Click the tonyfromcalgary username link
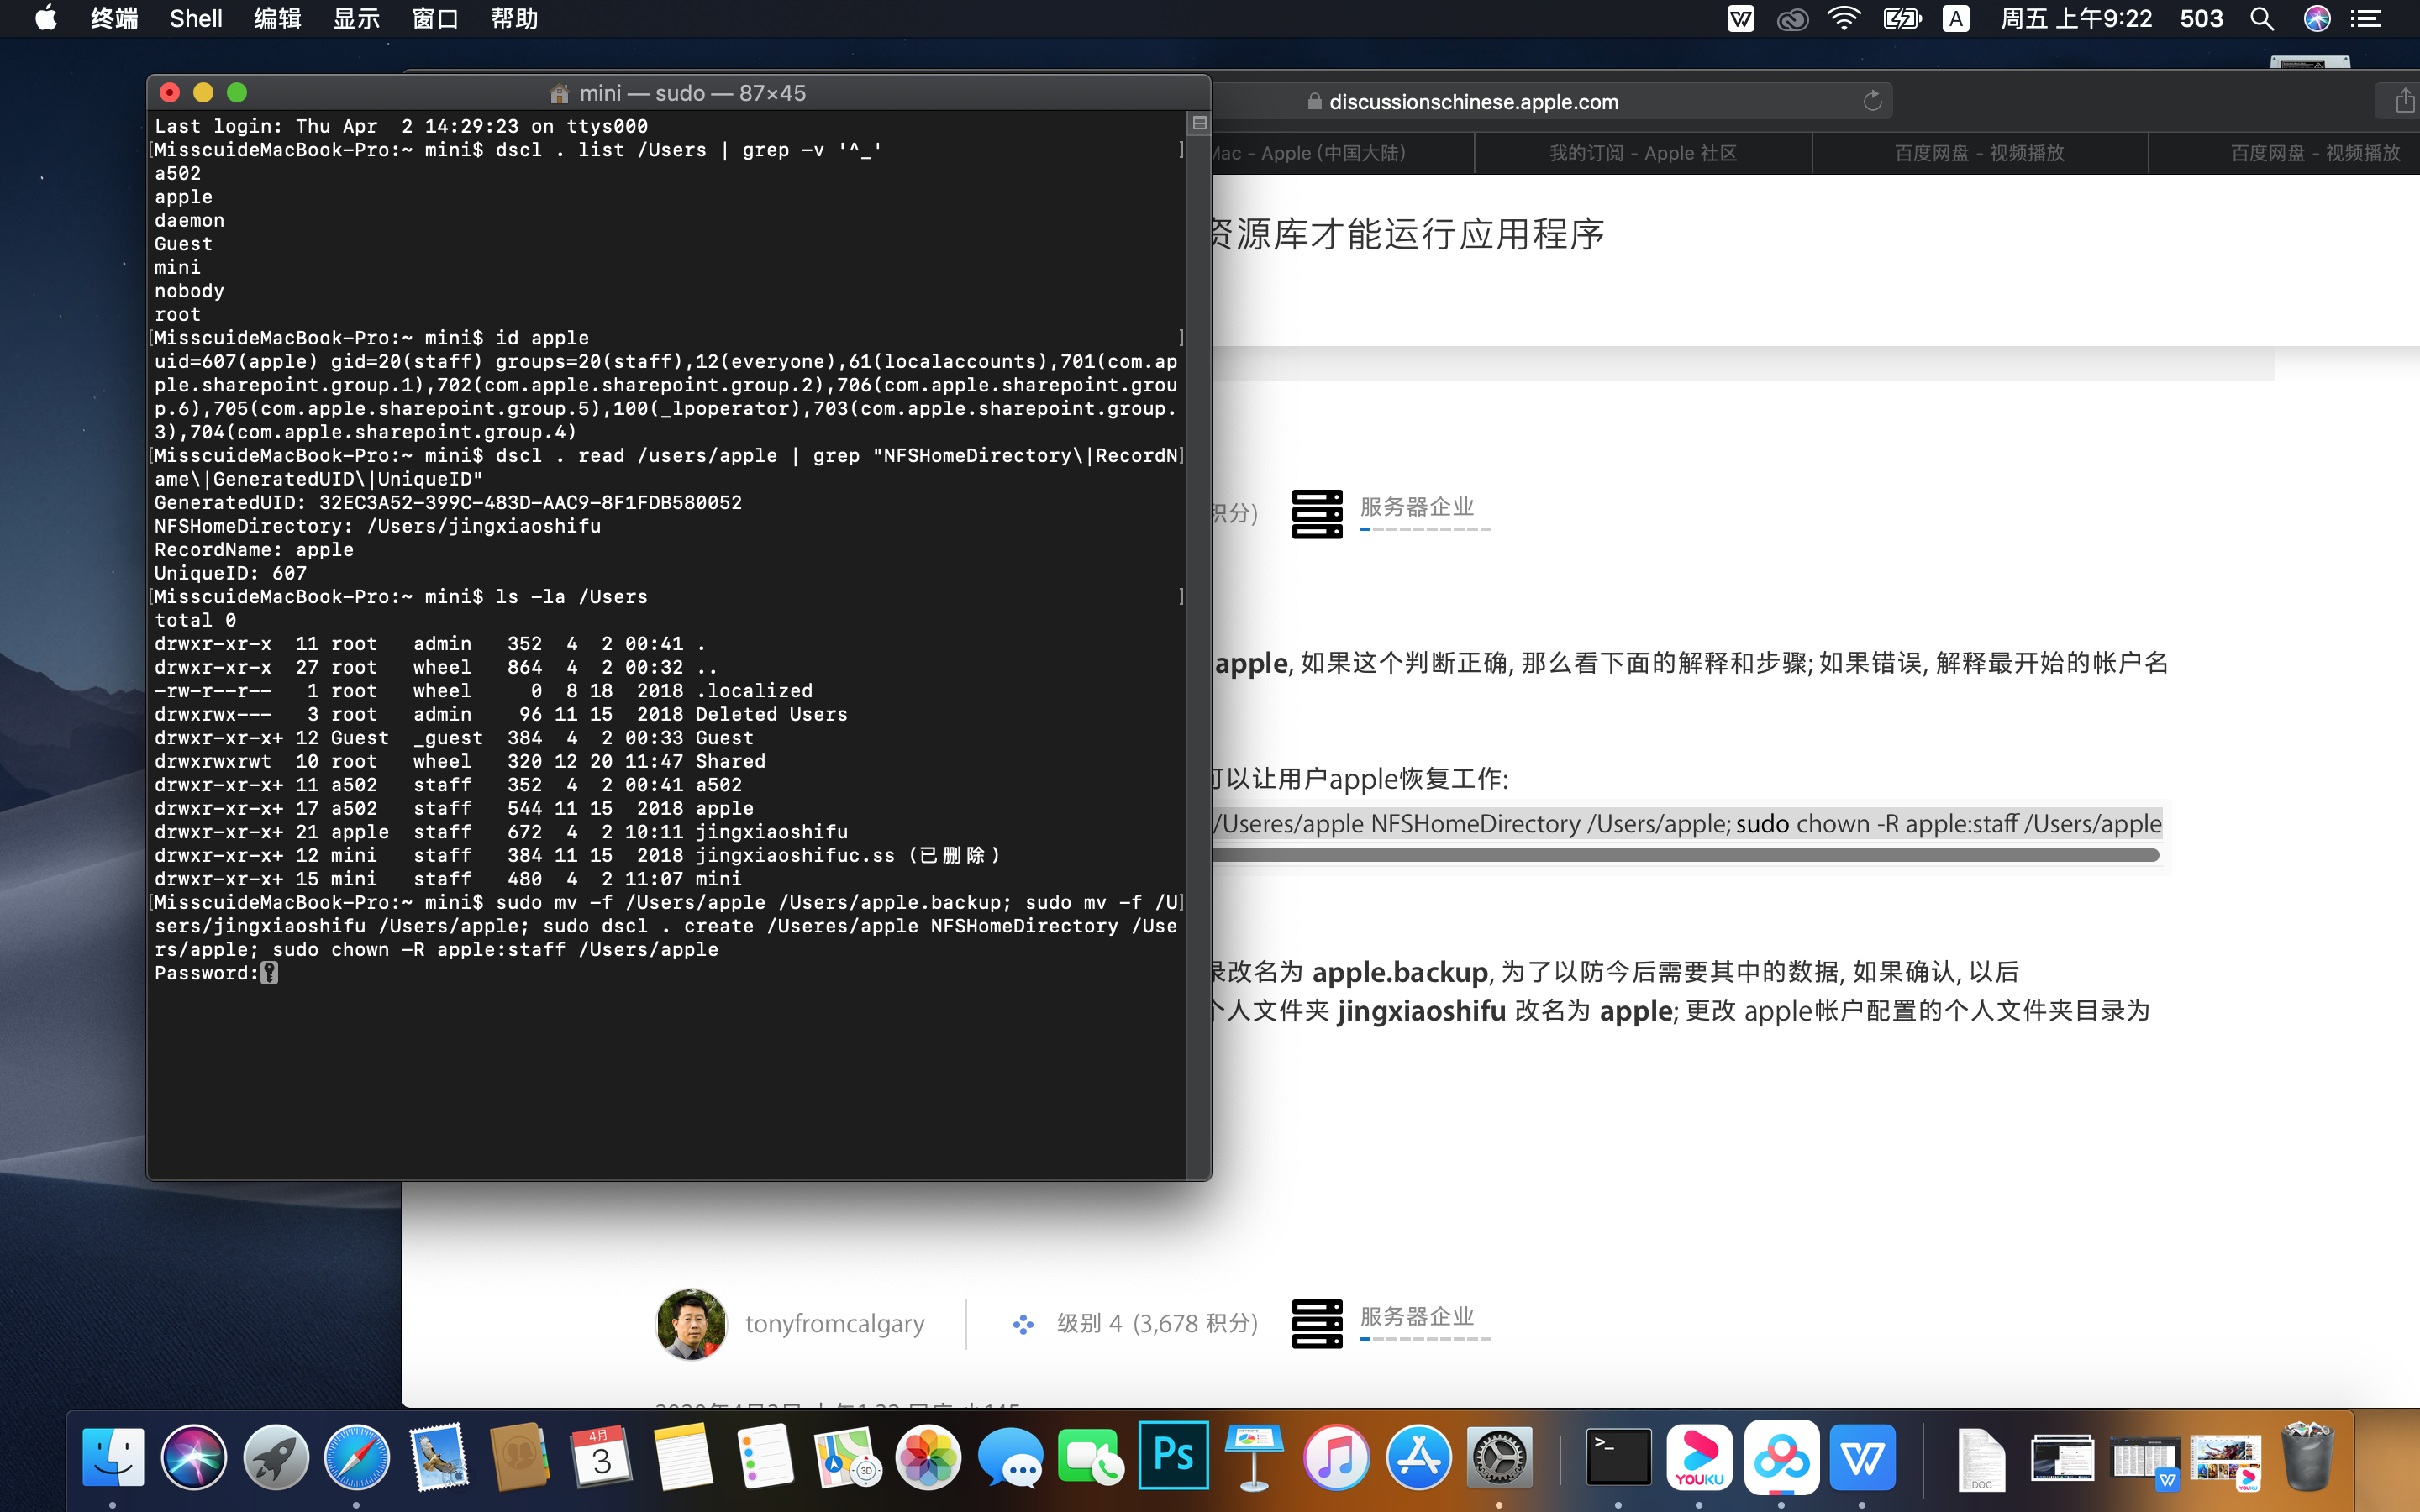 (834, 1323)
